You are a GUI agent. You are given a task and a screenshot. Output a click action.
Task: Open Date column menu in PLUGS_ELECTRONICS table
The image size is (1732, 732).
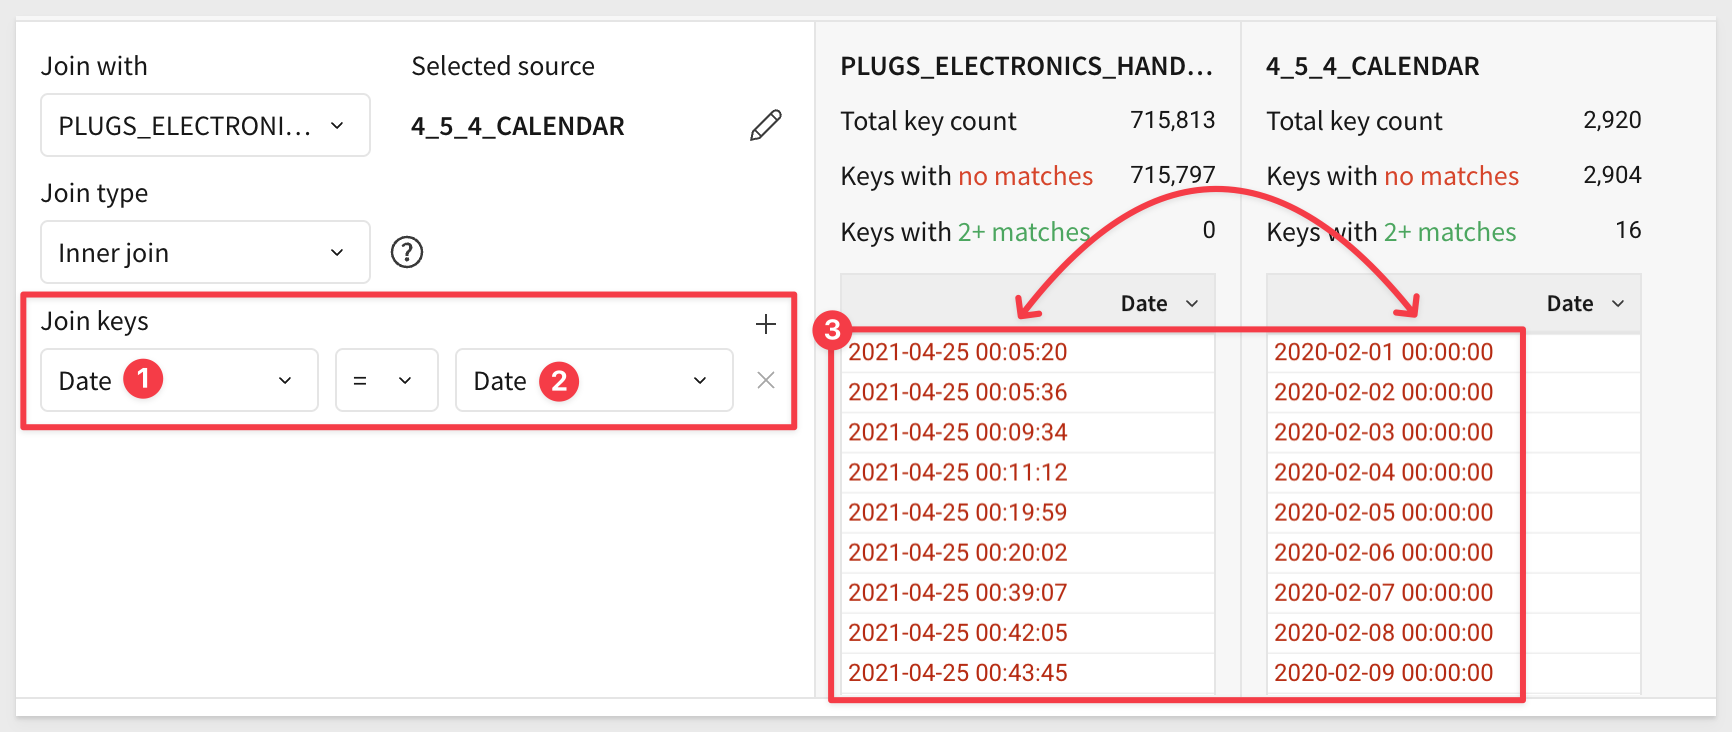(1192, 304)
